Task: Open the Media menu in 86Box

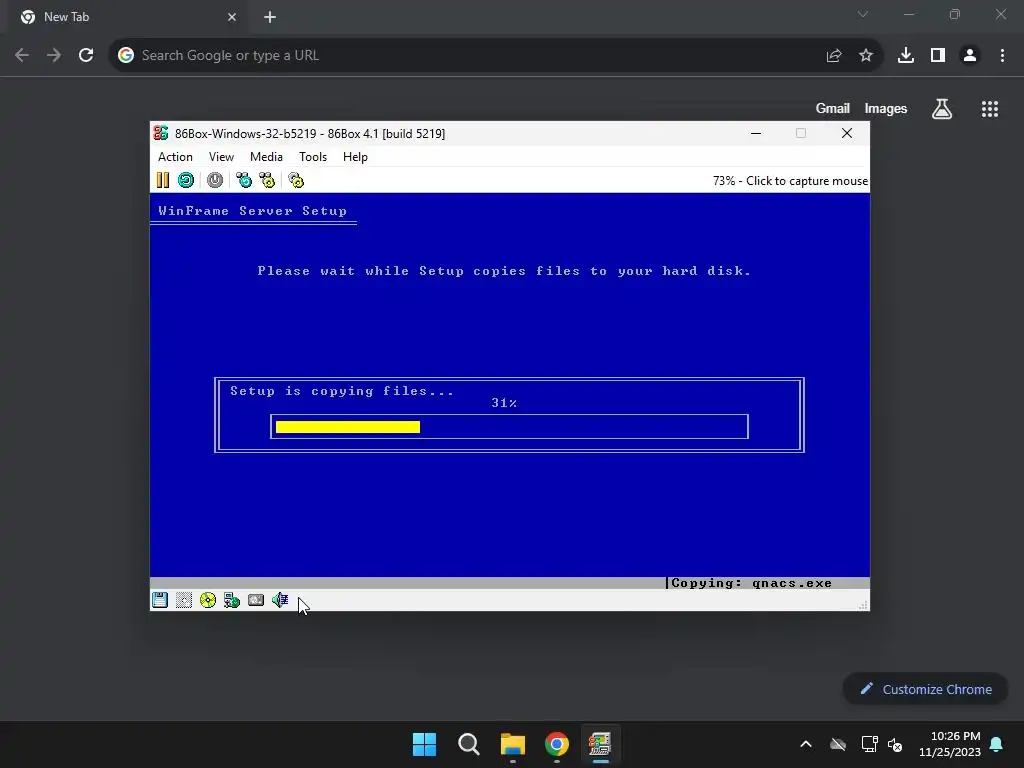Action: (x=266, y=157)
